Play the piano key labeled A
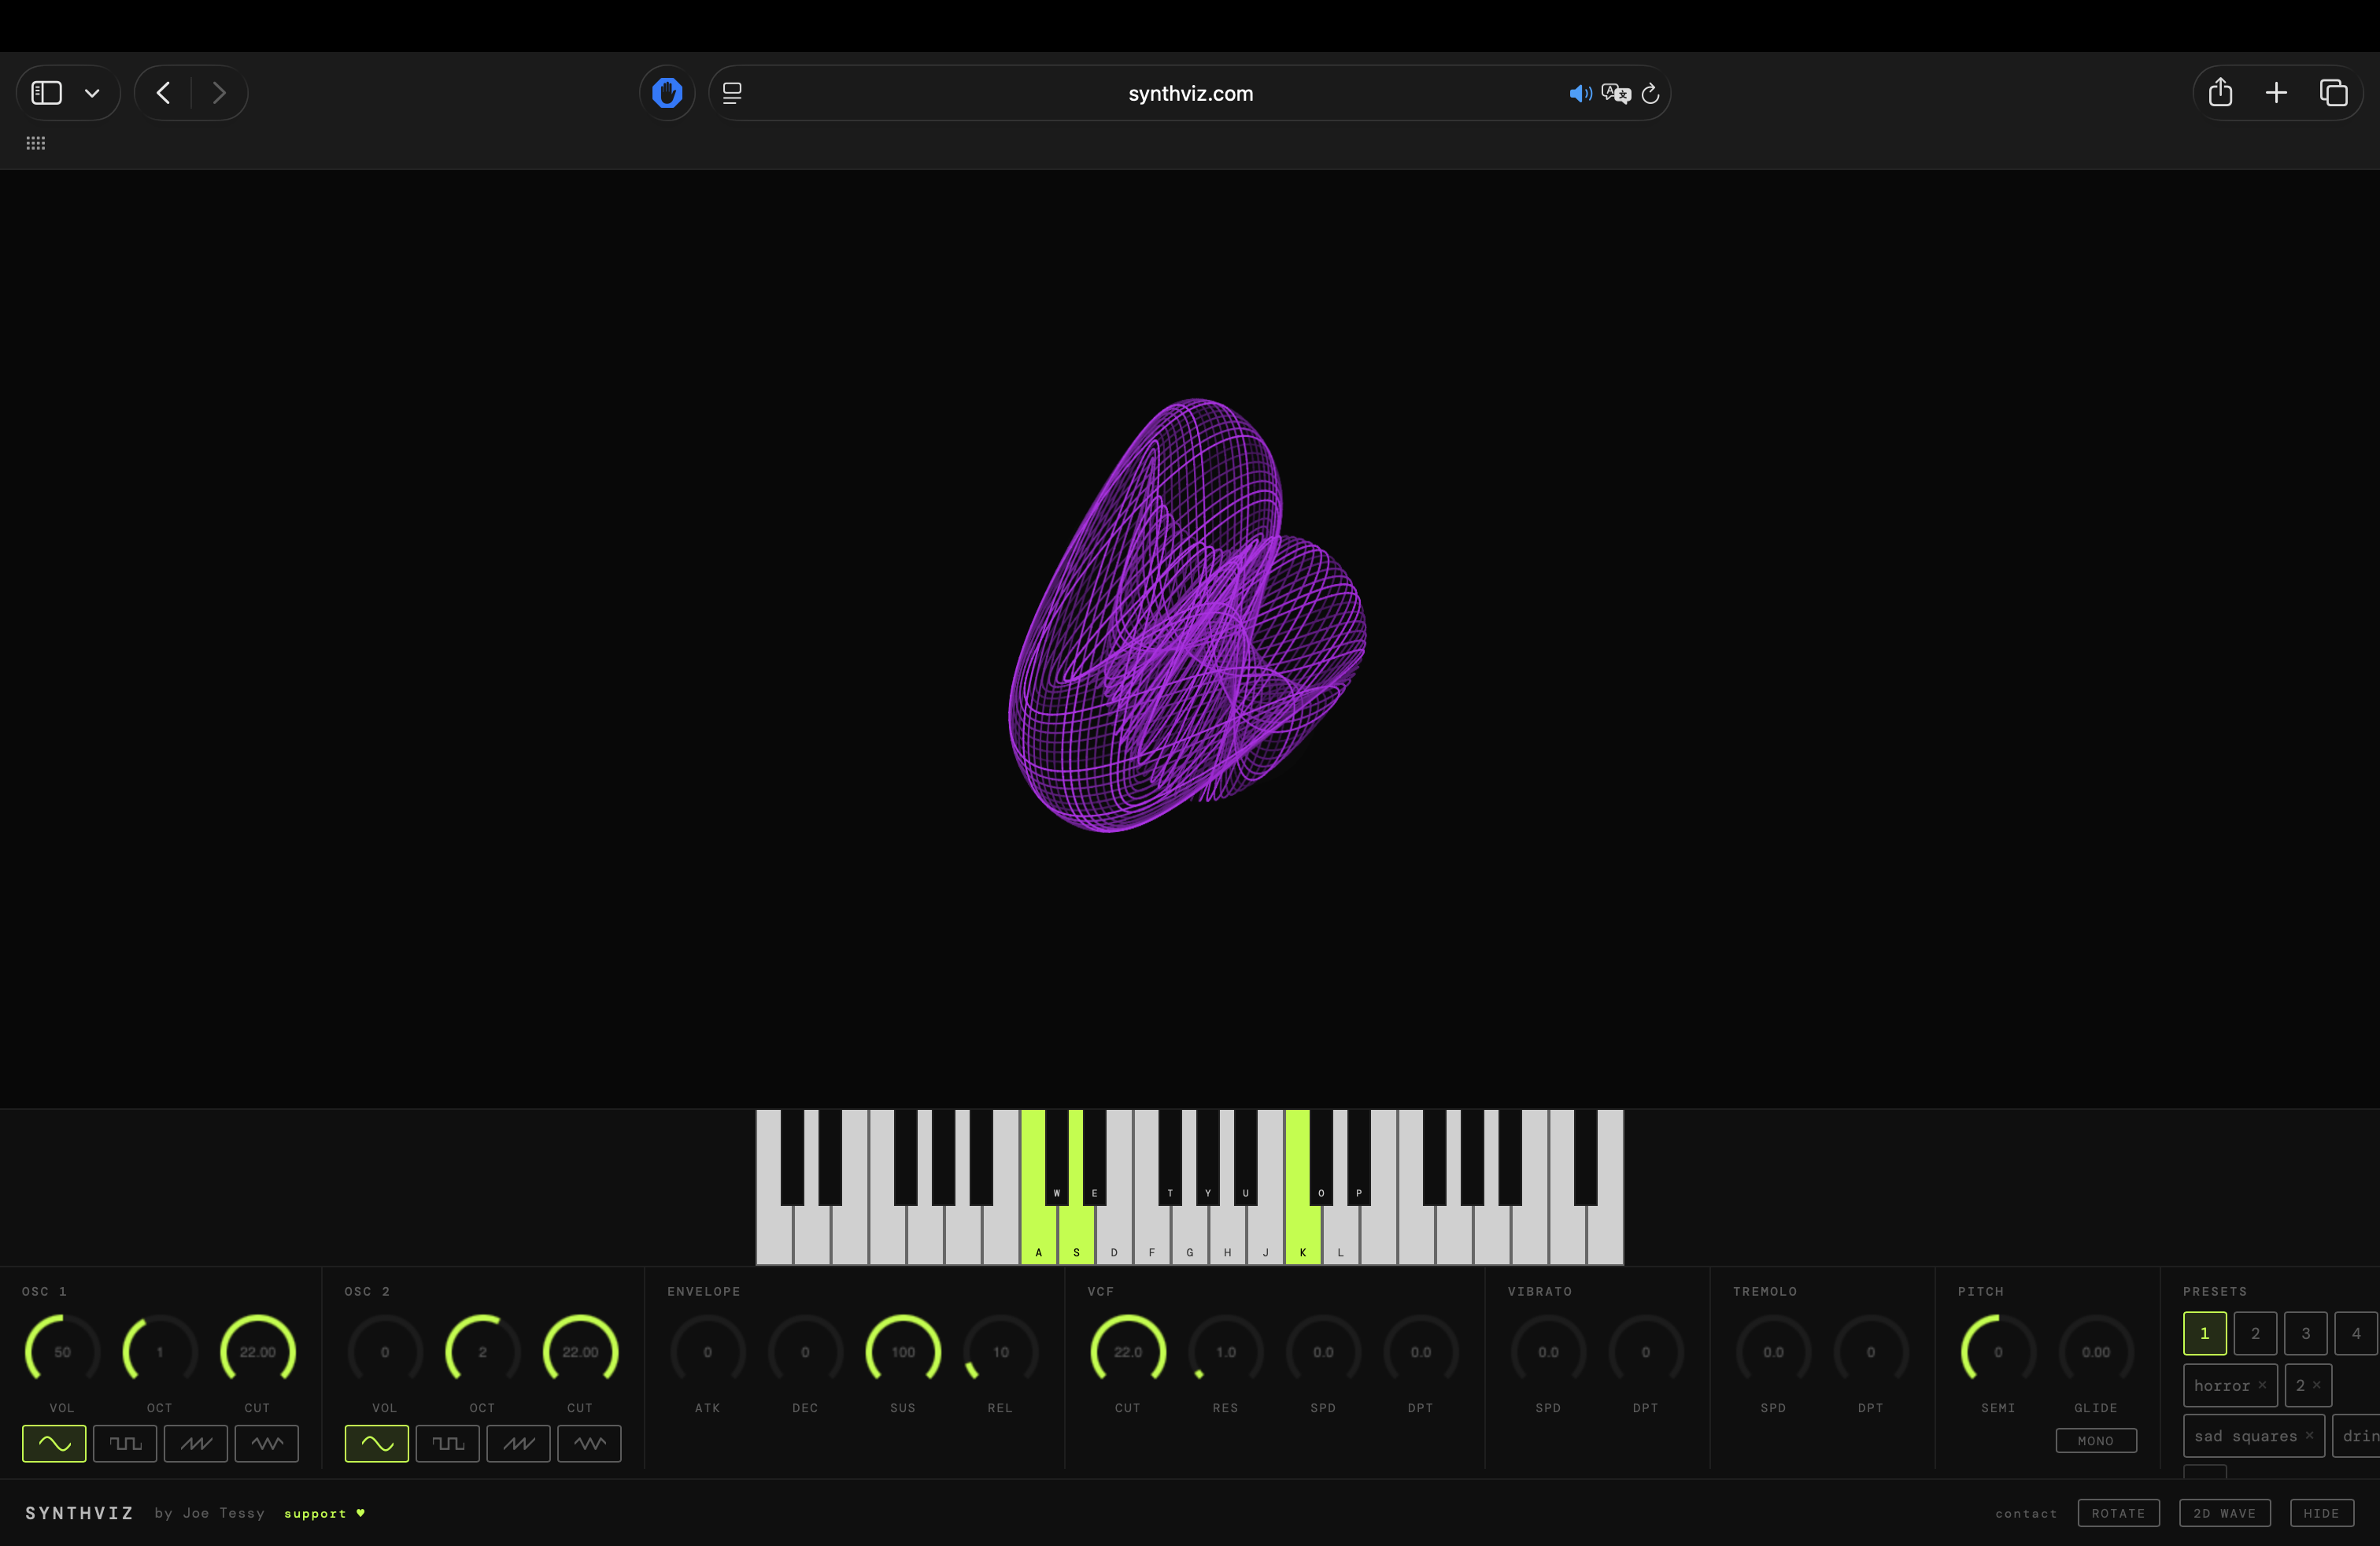 pyautogui.click(x=1039, y=1235)
